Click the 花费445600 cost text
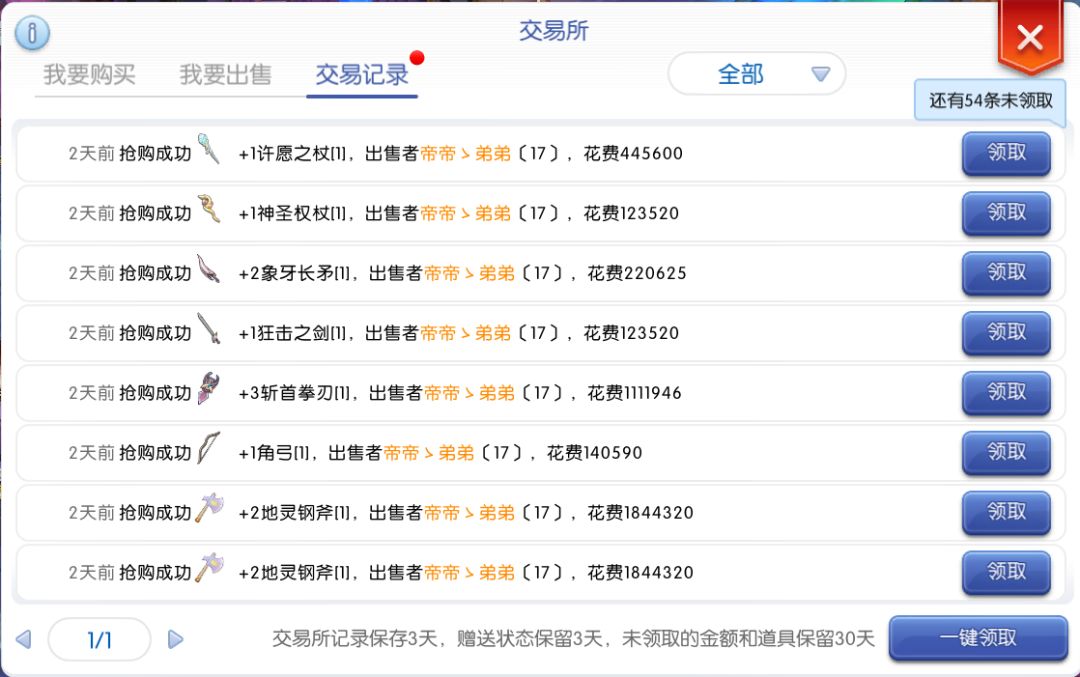The width and height of the screenshot is (1080, 677). click(x=633, y=153)
